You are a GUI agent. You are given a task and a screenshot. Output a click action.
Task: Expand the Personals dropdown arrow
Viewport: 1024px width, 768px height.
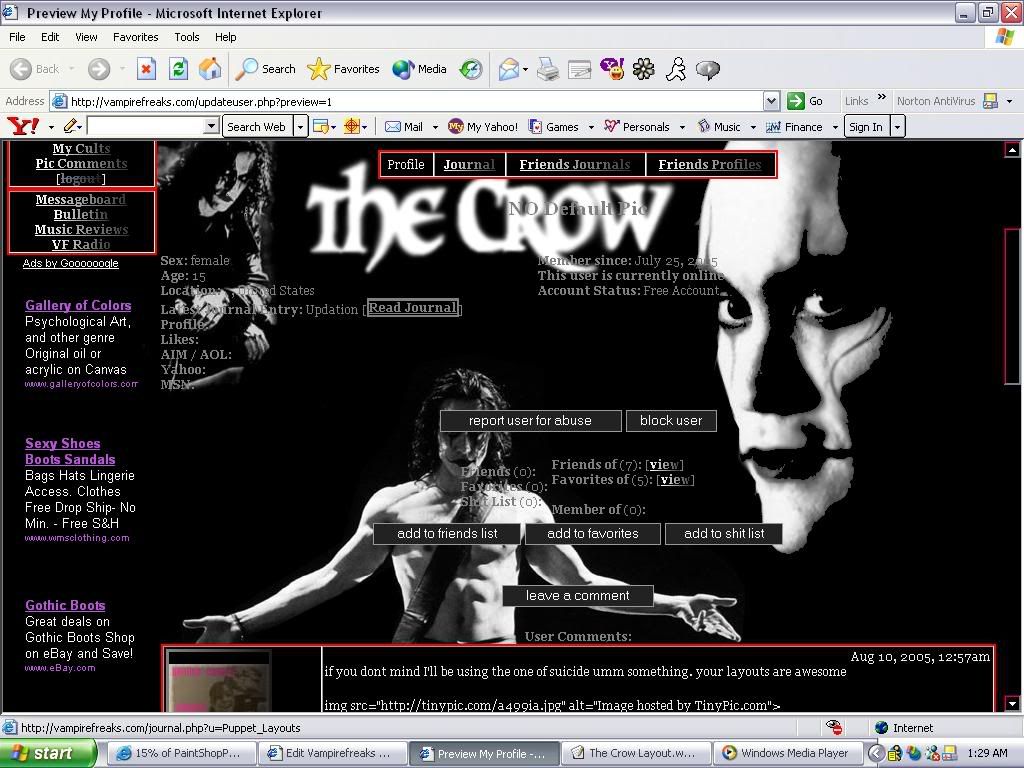click(682, 127)
